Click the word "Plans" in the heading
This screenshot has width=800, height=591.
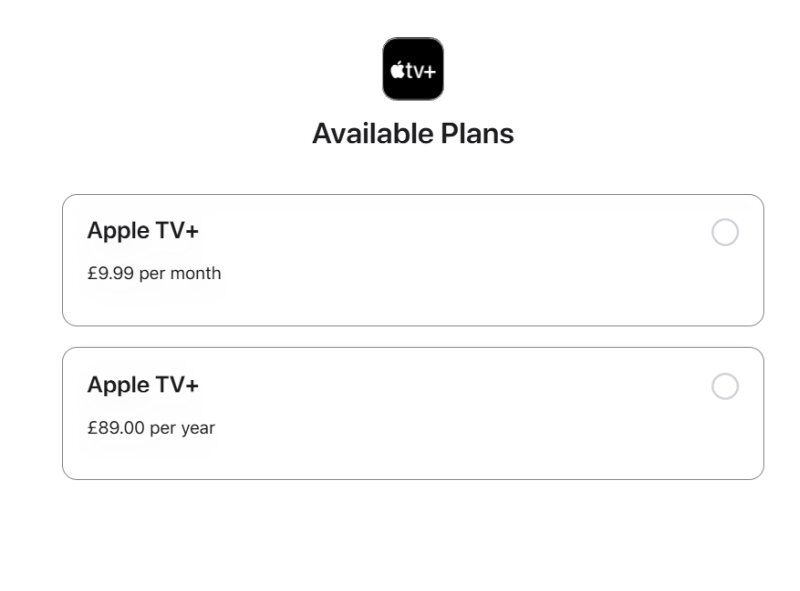tap(477, 133)
